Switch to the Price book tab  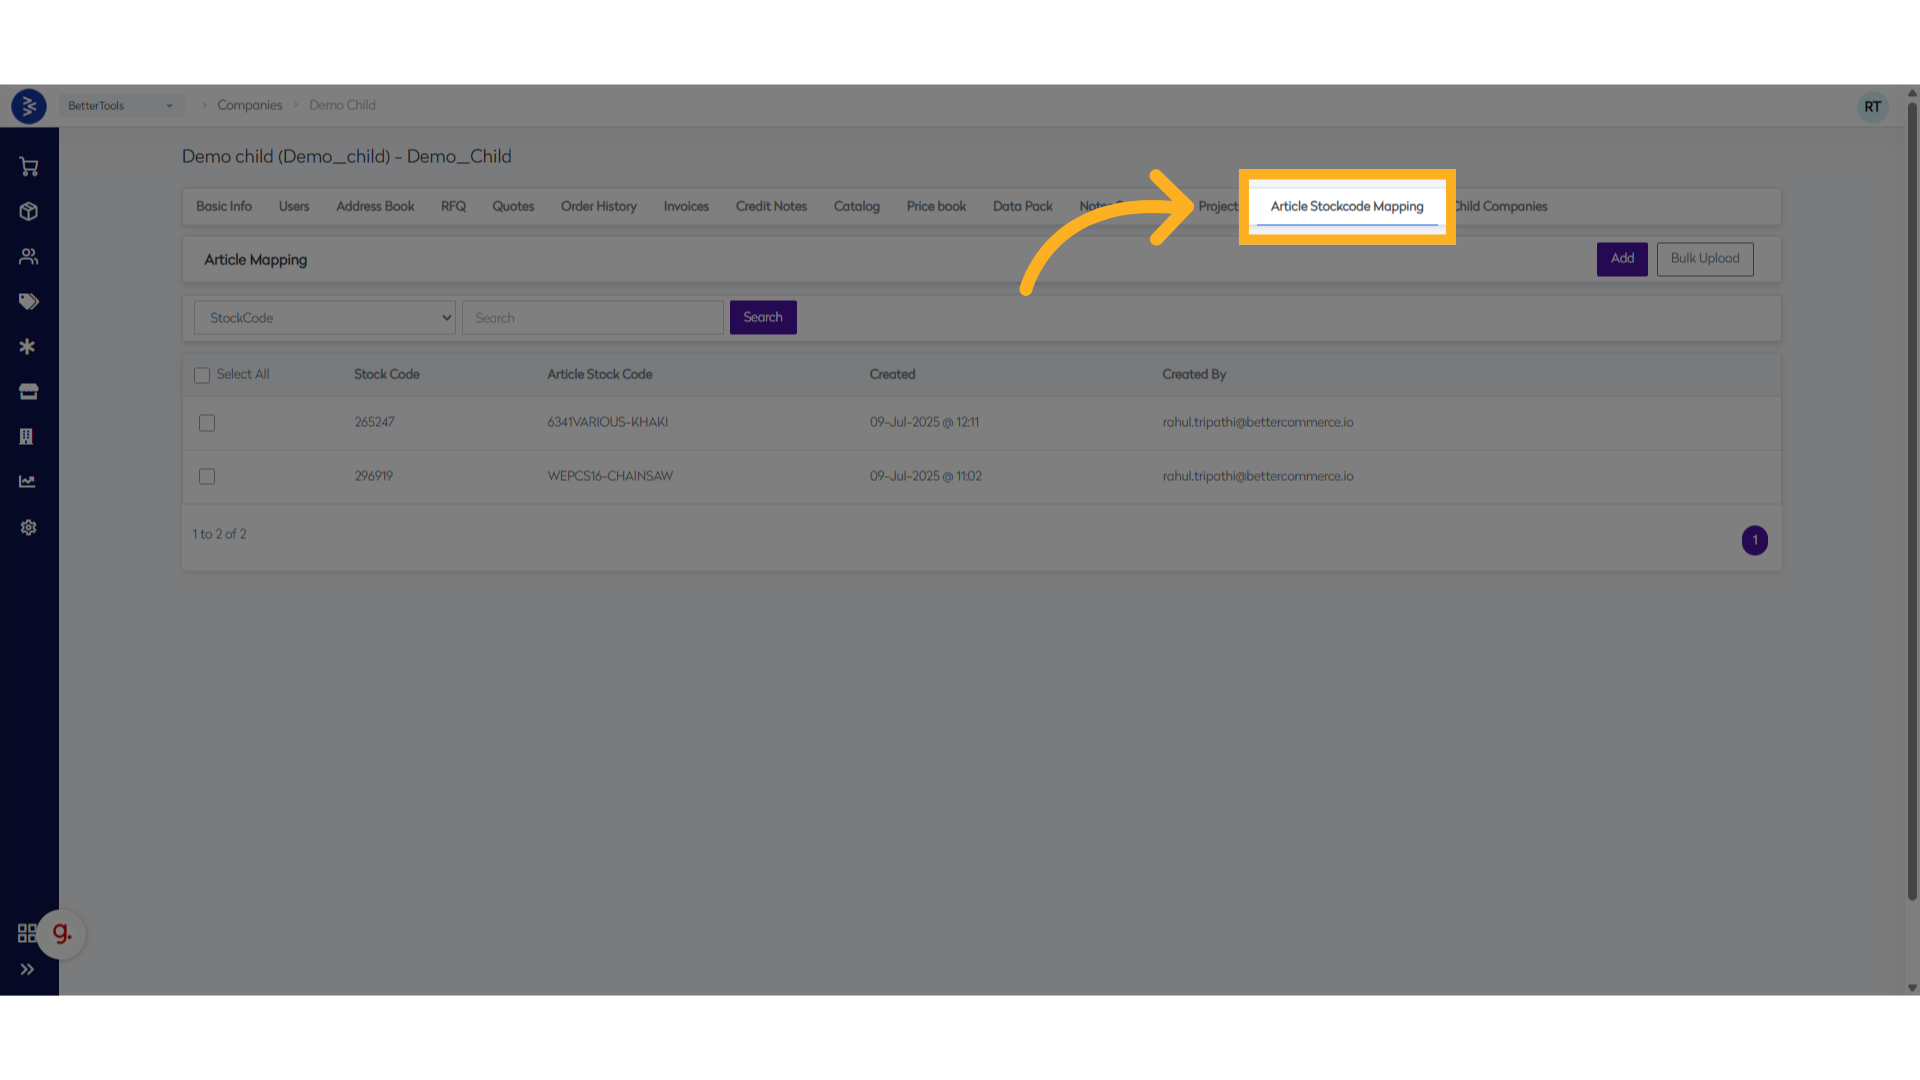(x=936, y=207)
